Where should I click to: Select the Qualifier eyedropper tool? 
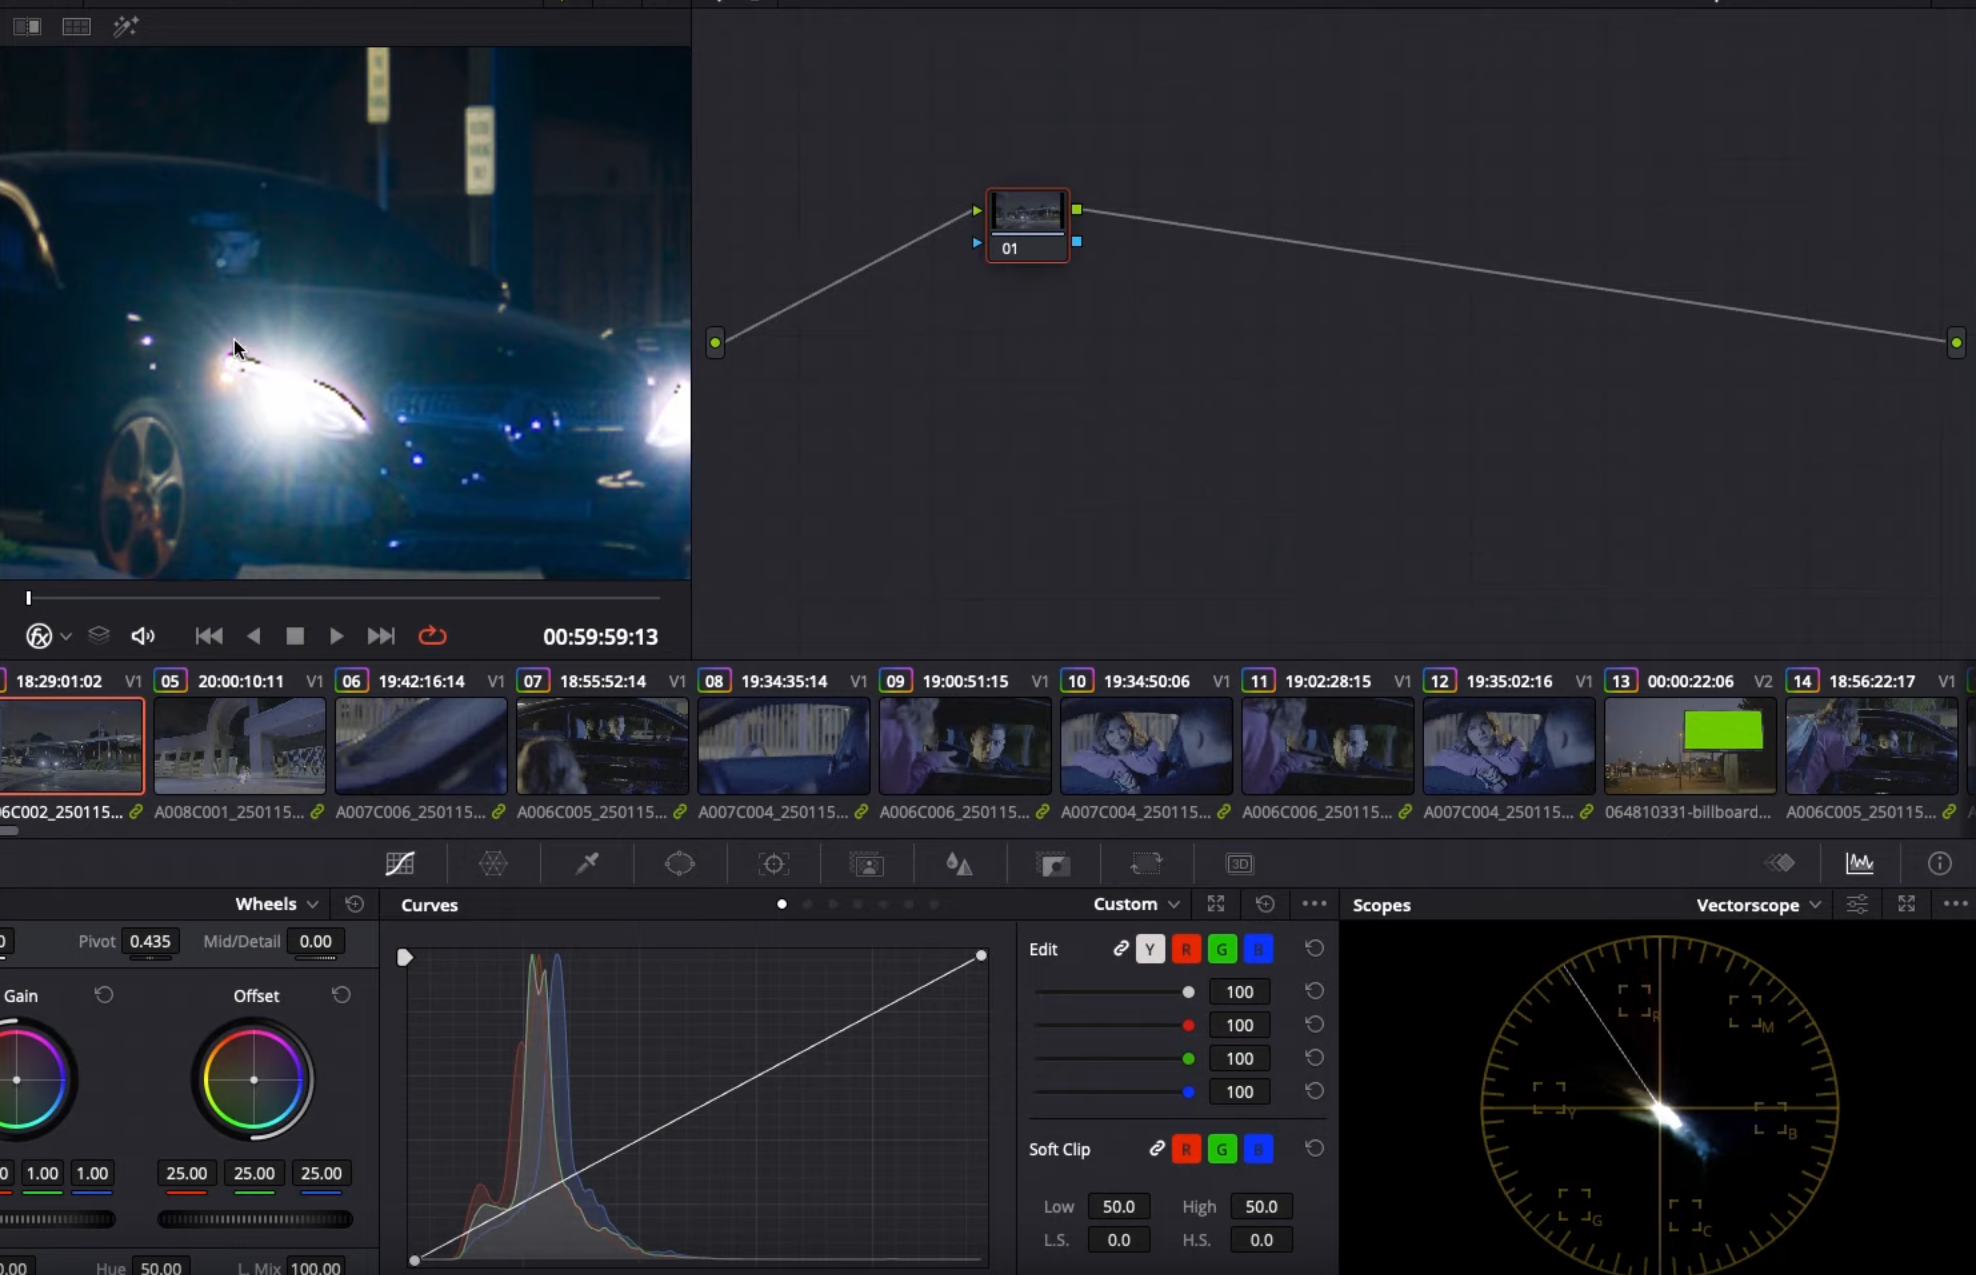point(587,864)
